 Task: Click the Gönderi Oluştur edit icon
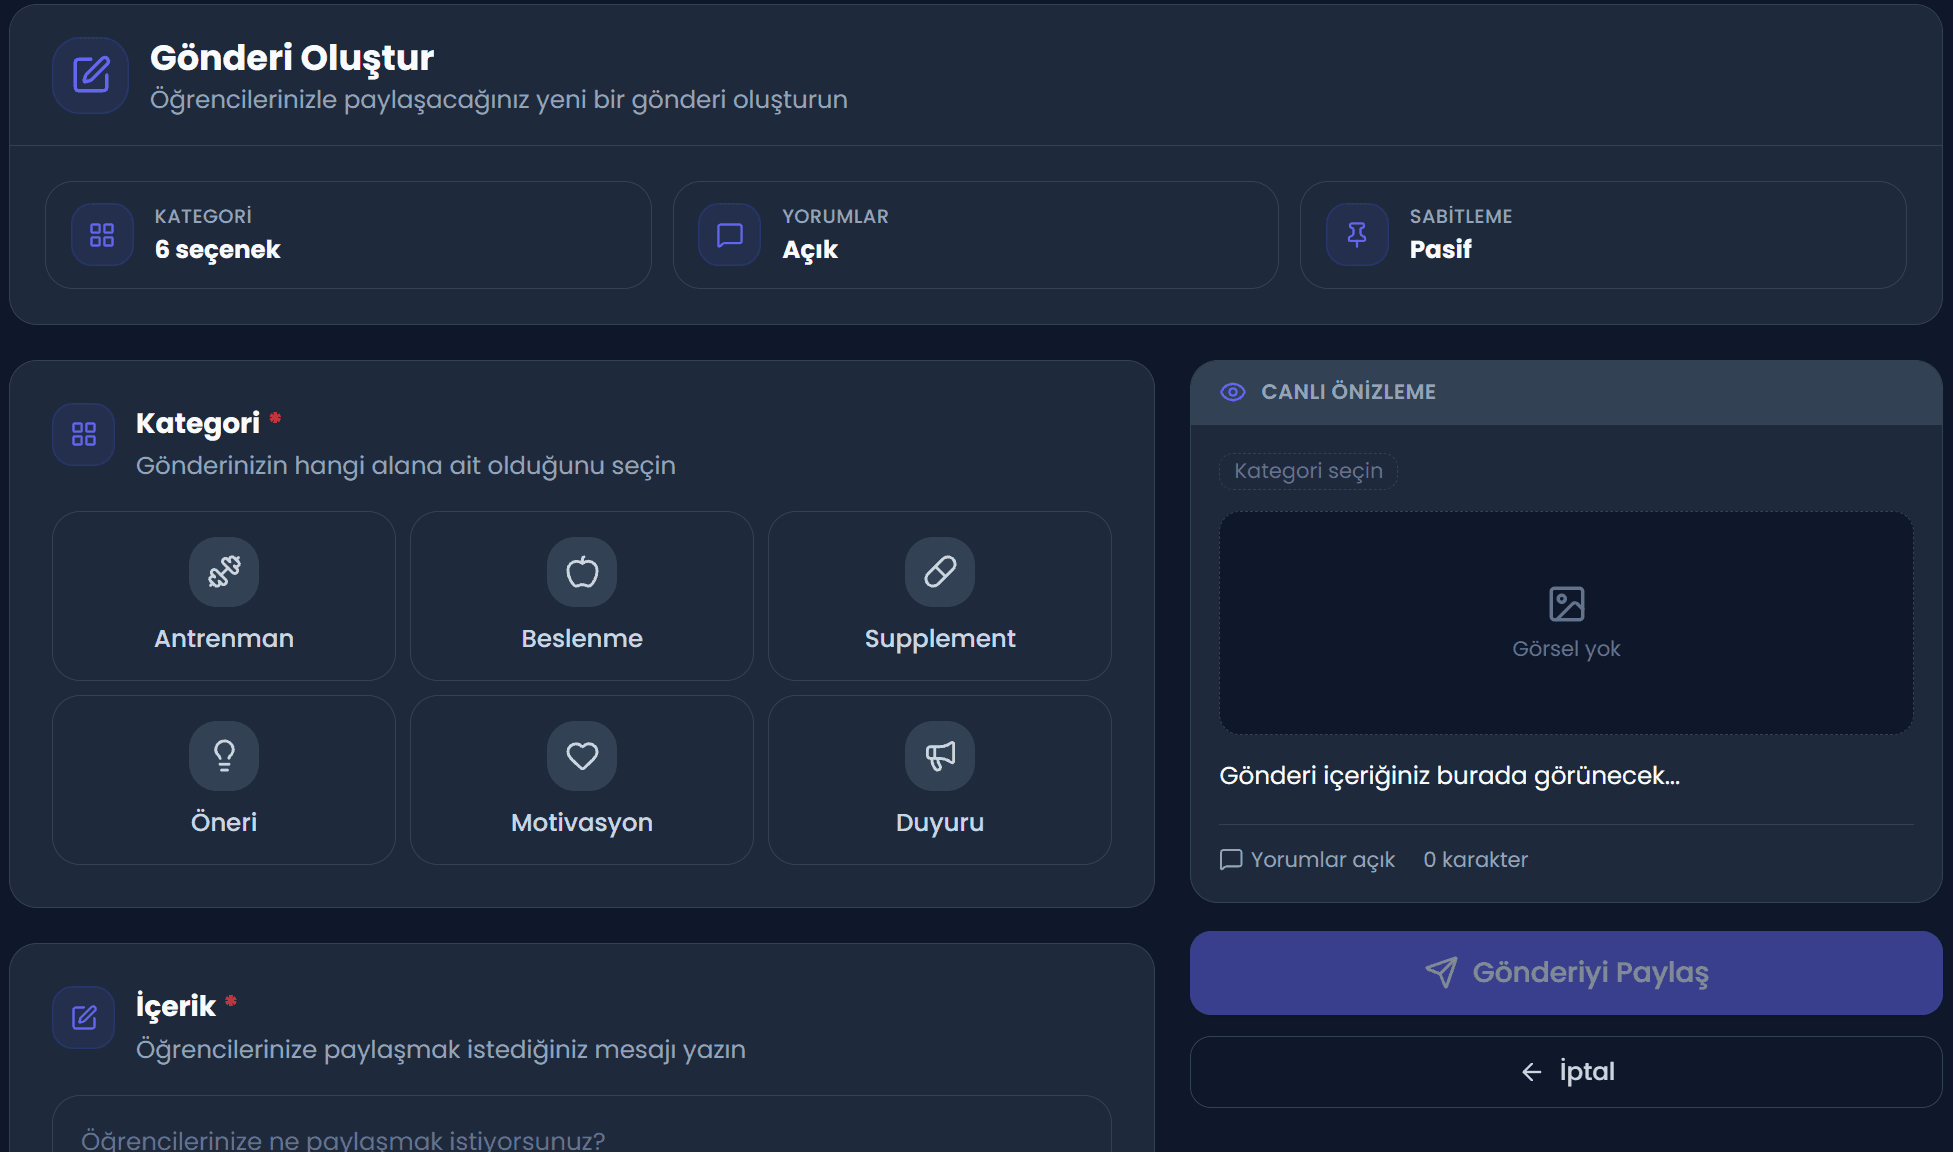tap(91, 75)
